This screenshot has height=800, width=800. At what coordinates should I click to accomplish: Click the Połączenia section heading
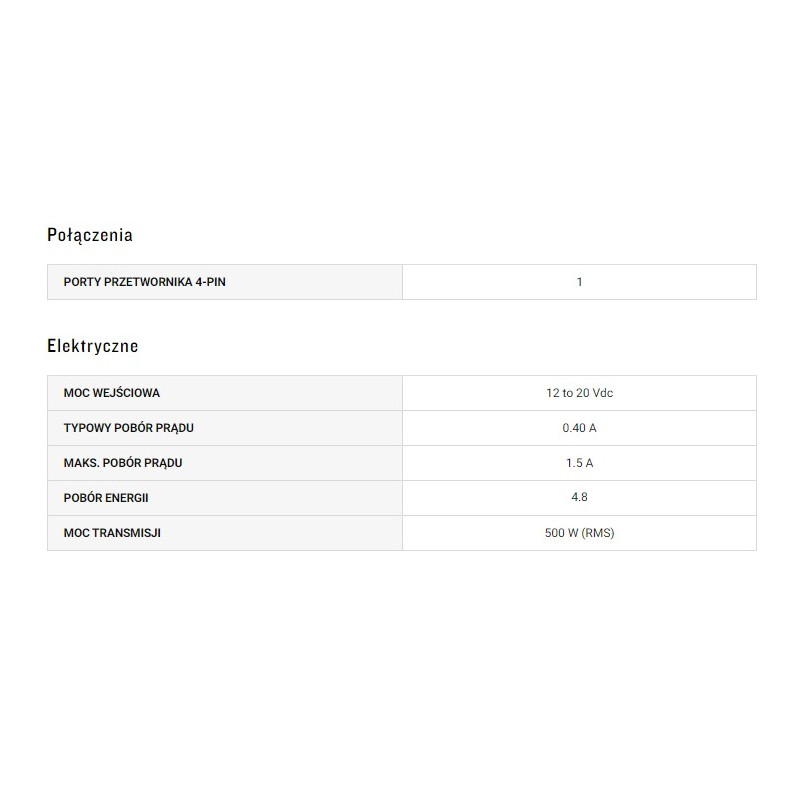[x=90, y=236]
